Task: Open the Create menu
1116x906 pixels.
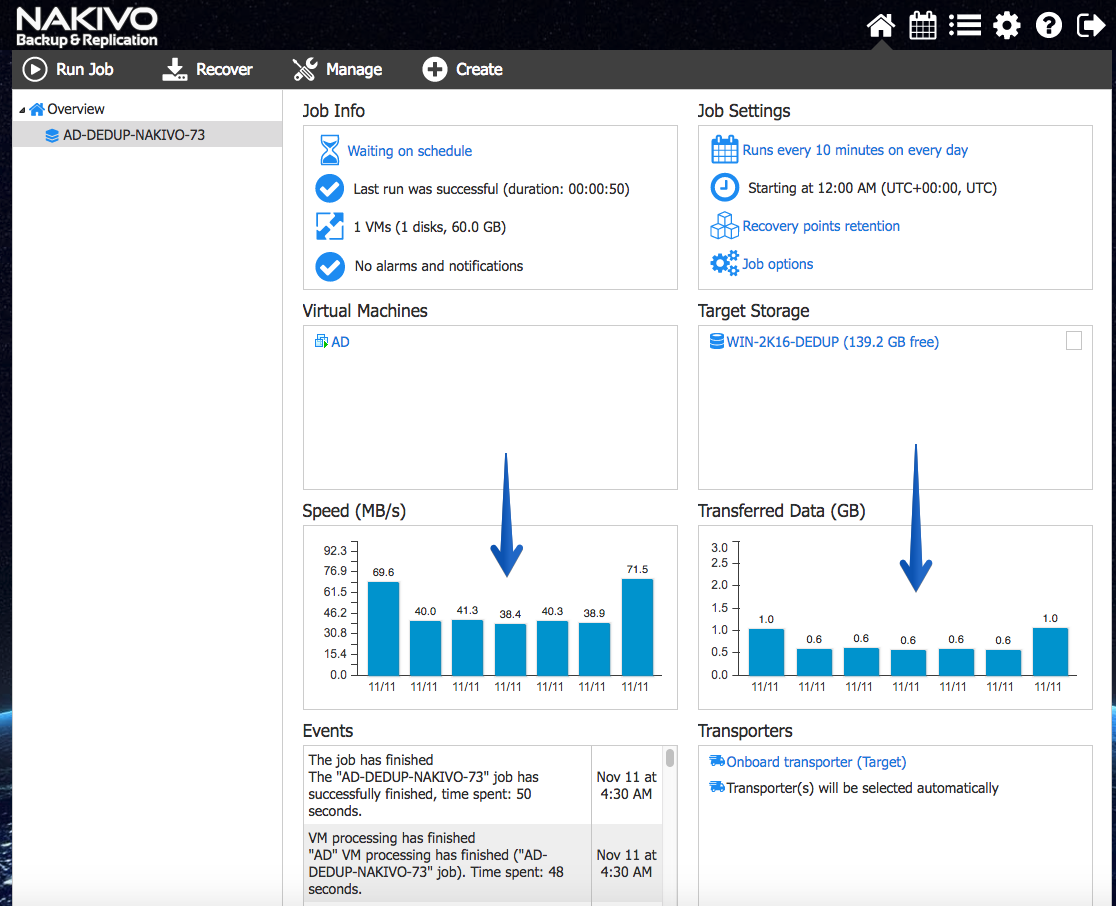Action: (463, 69)
